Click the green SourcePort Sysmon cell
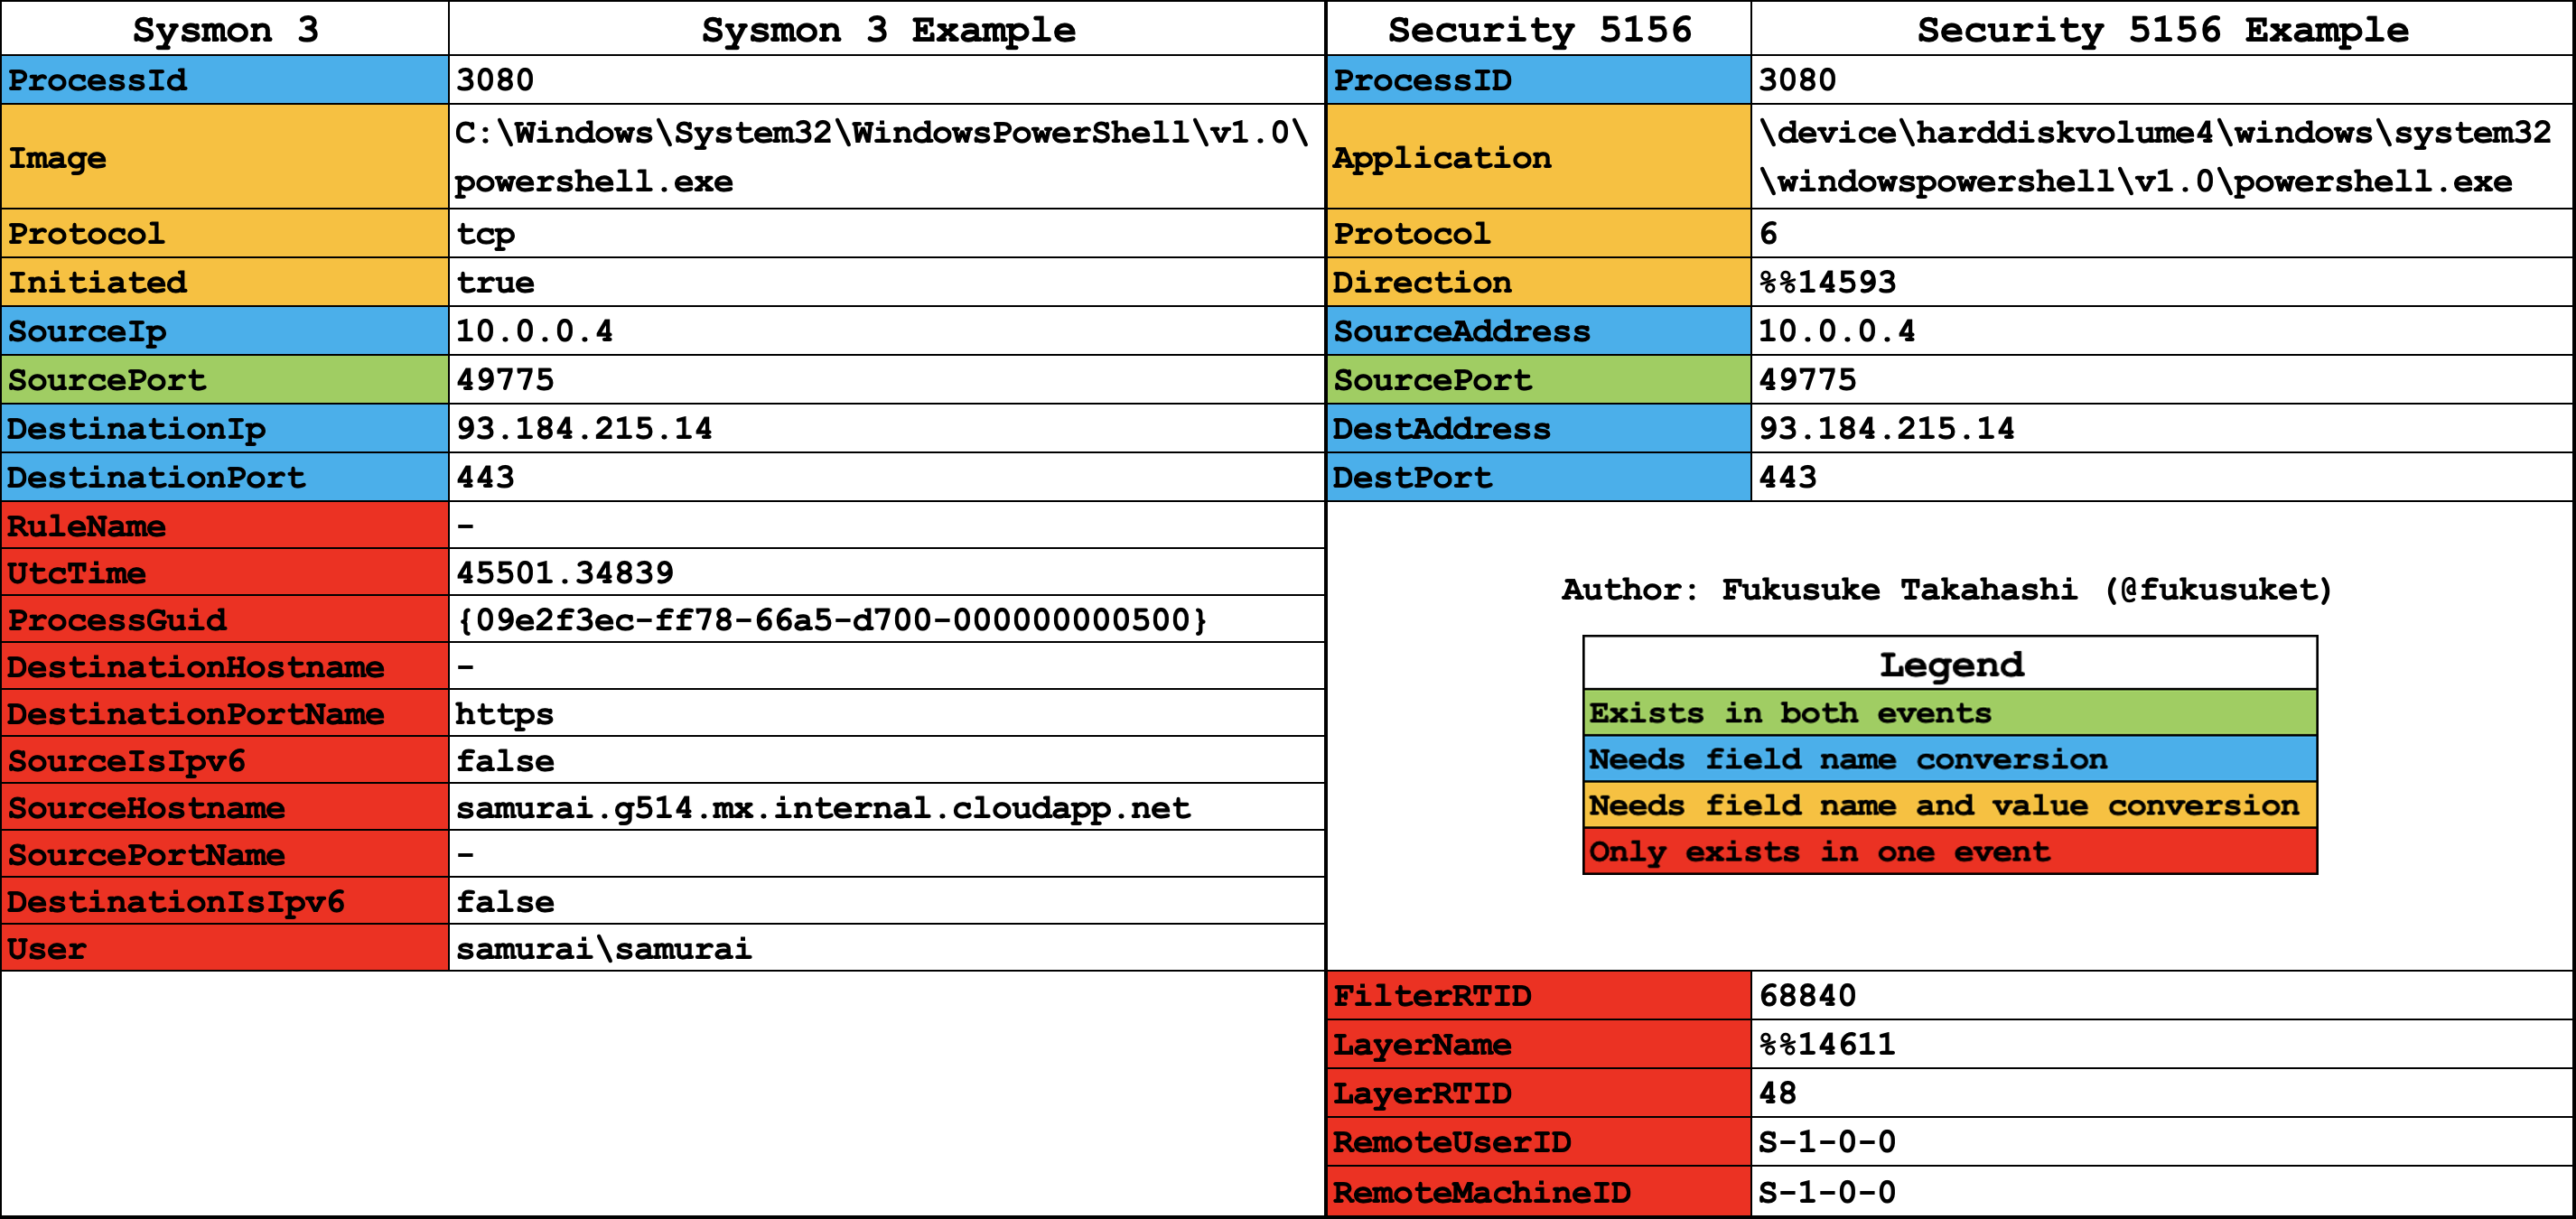2576x1219 pixels. pos(225,380)
